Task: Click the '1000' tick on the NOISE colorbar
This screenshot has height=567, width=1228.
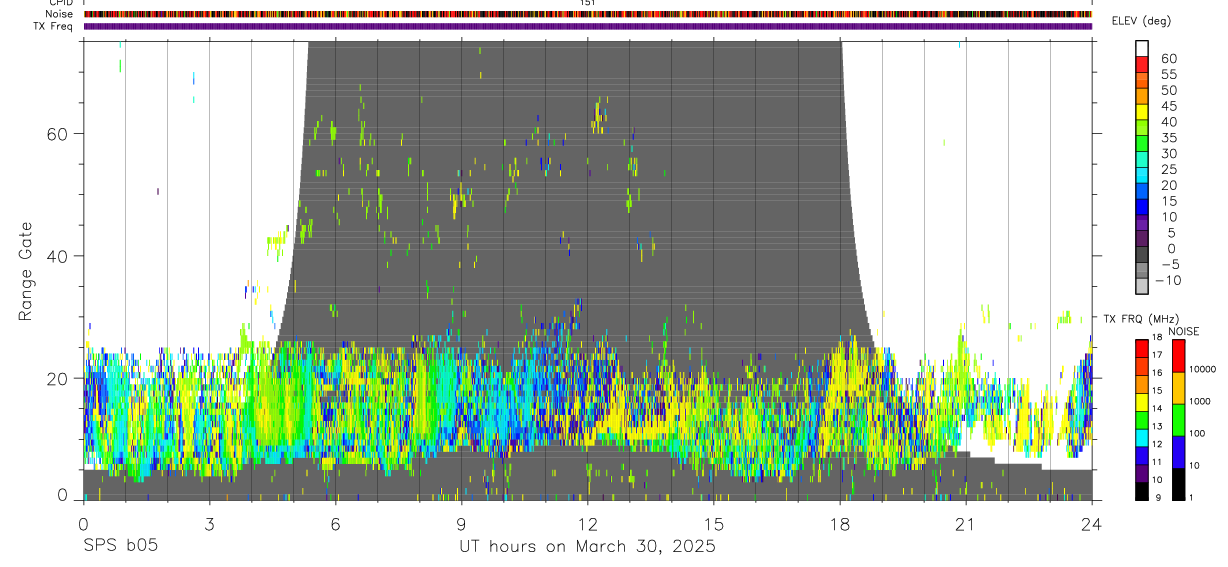Action: pyautogui.click(x=1201, y=401)
